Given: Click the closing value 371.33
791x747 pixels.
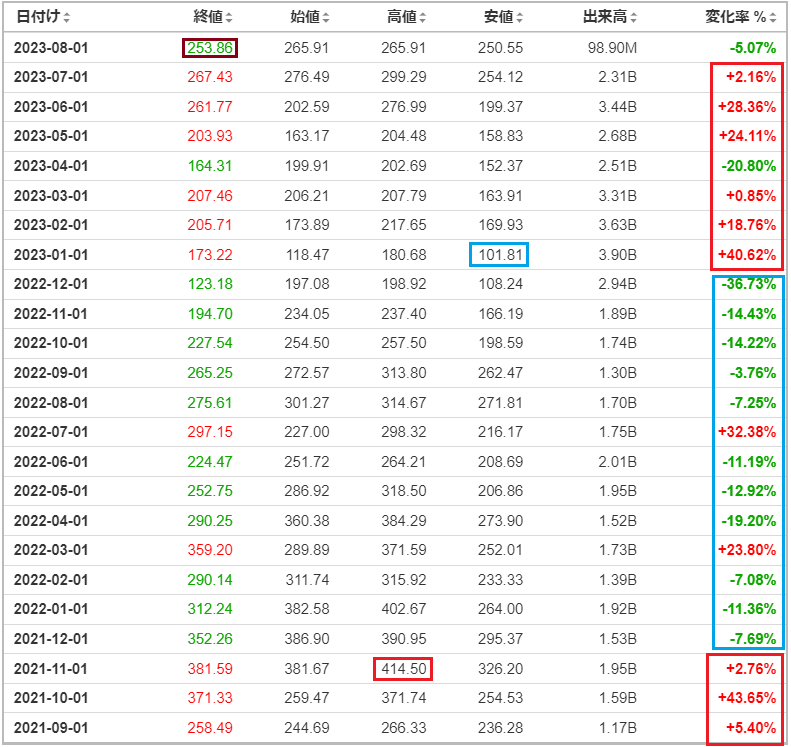Looking at the screenshot, I should click(x=210, y=698).
